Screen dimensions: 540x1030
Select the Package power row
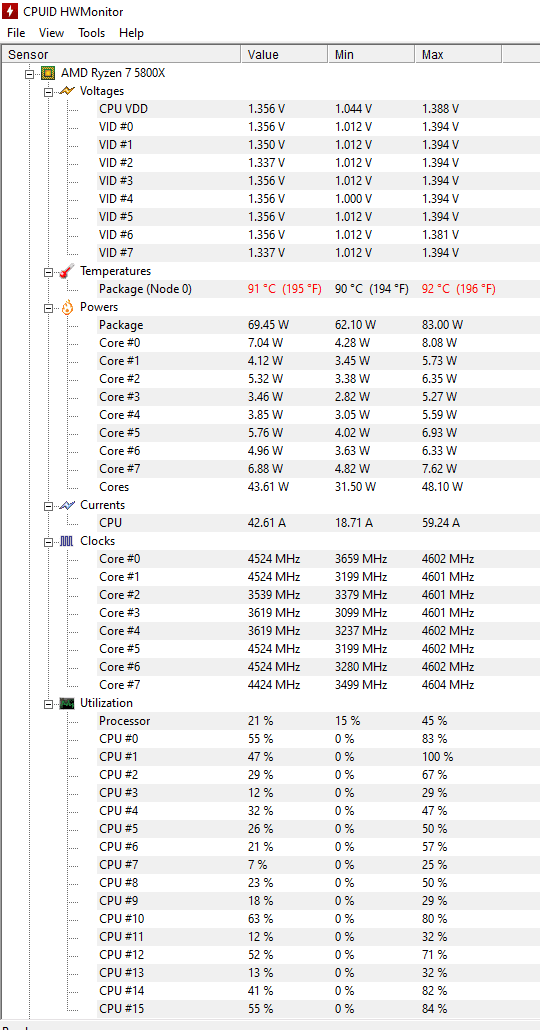[x=318, y=325]
